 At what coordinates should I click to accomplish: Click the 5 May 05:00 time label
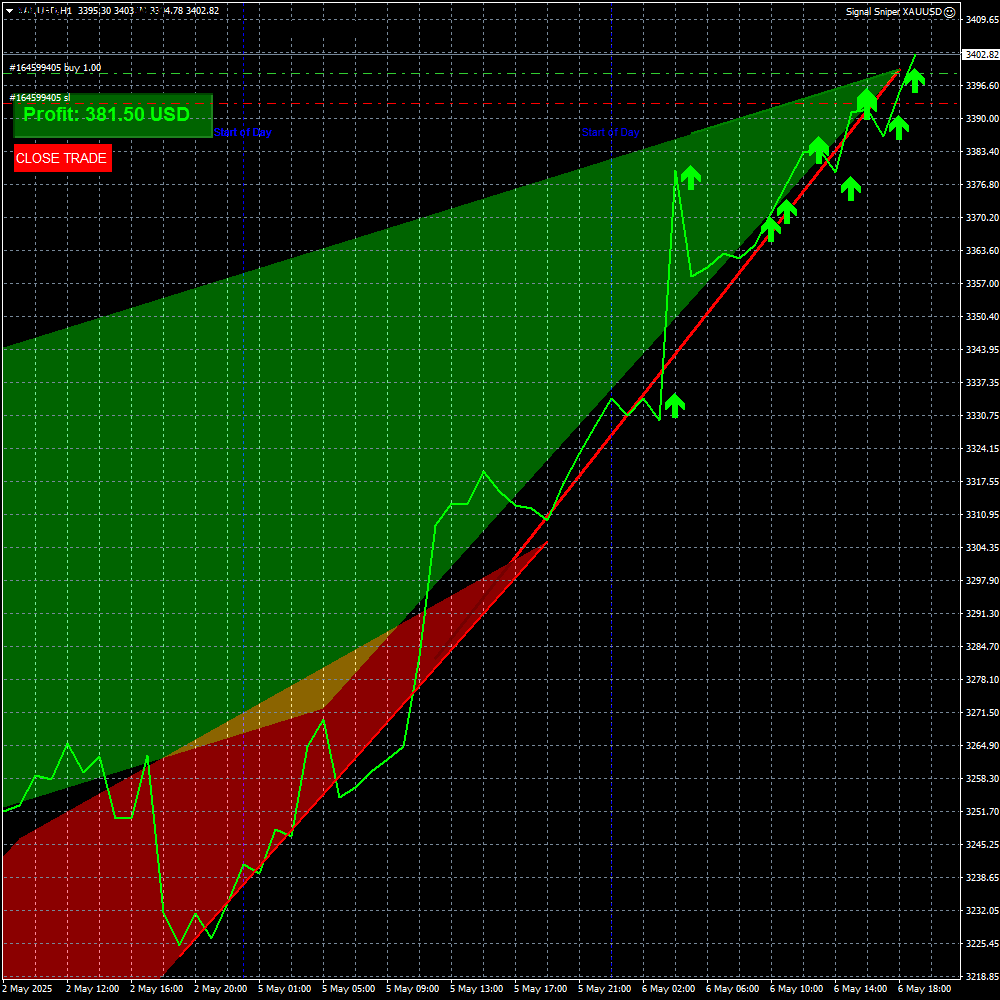[x=348, y=989]
